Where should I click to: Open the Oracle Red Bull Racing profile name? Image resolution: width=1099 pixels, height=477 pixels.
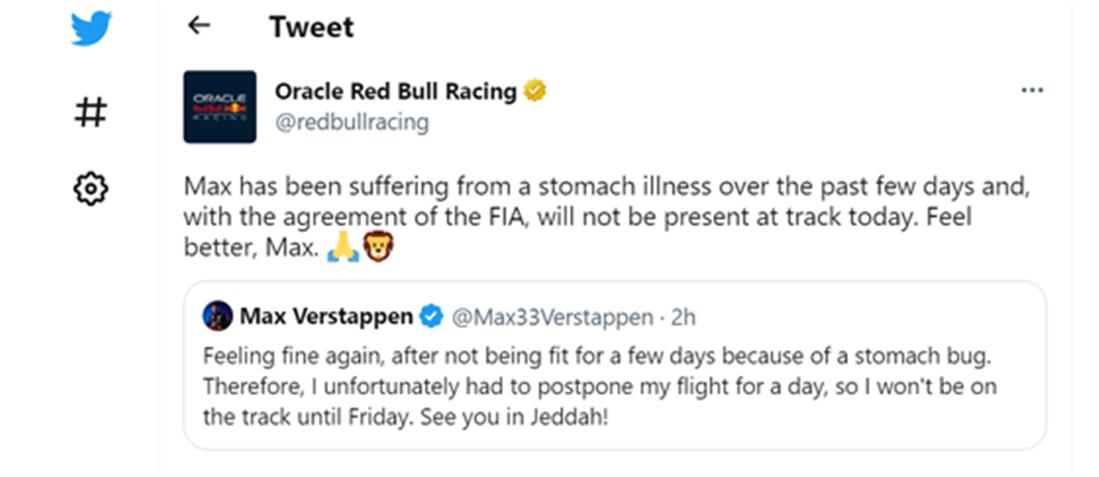tap(395, 92)
